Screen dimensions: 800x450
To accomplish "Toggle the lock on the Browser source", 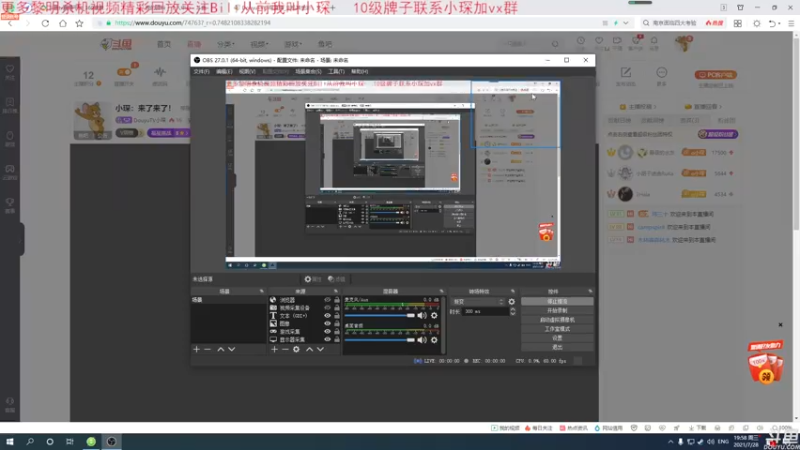I will point(337,300).
